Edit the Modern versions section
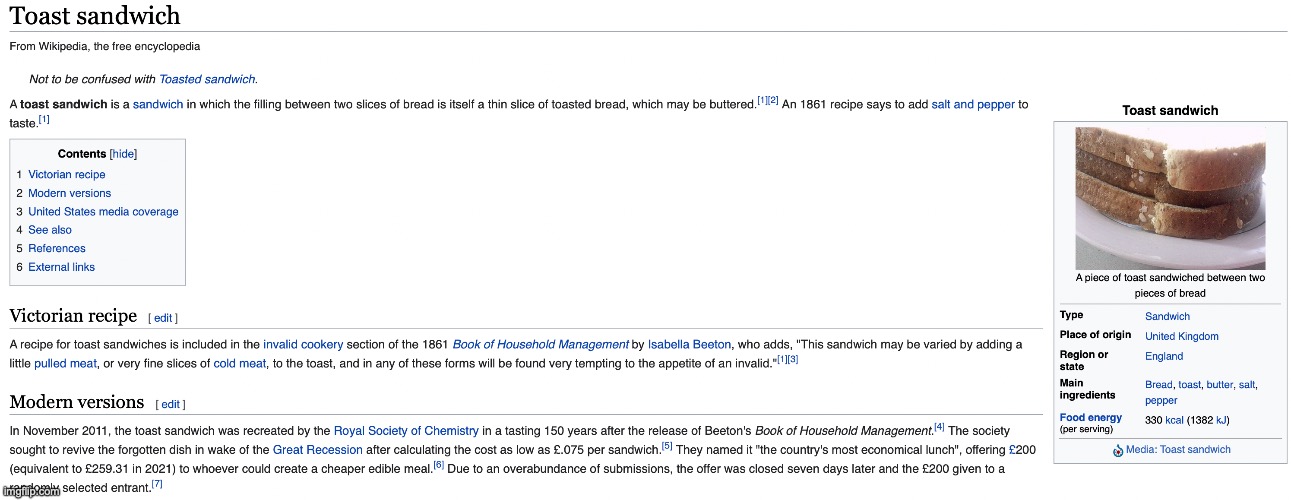This screenshot has width=1291, height=500. coord(170,404)
